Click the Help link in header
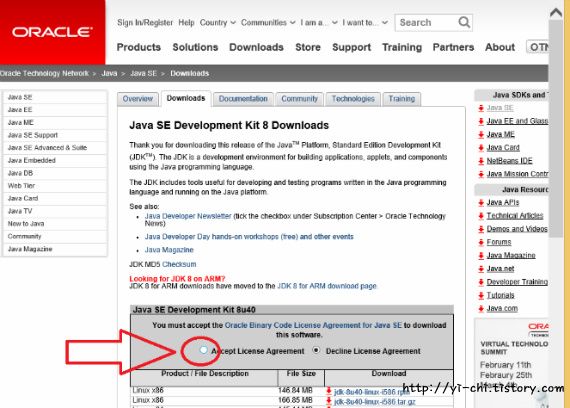Image resolution: width=570 pixels, height=408 pixels. click(186, 23)
